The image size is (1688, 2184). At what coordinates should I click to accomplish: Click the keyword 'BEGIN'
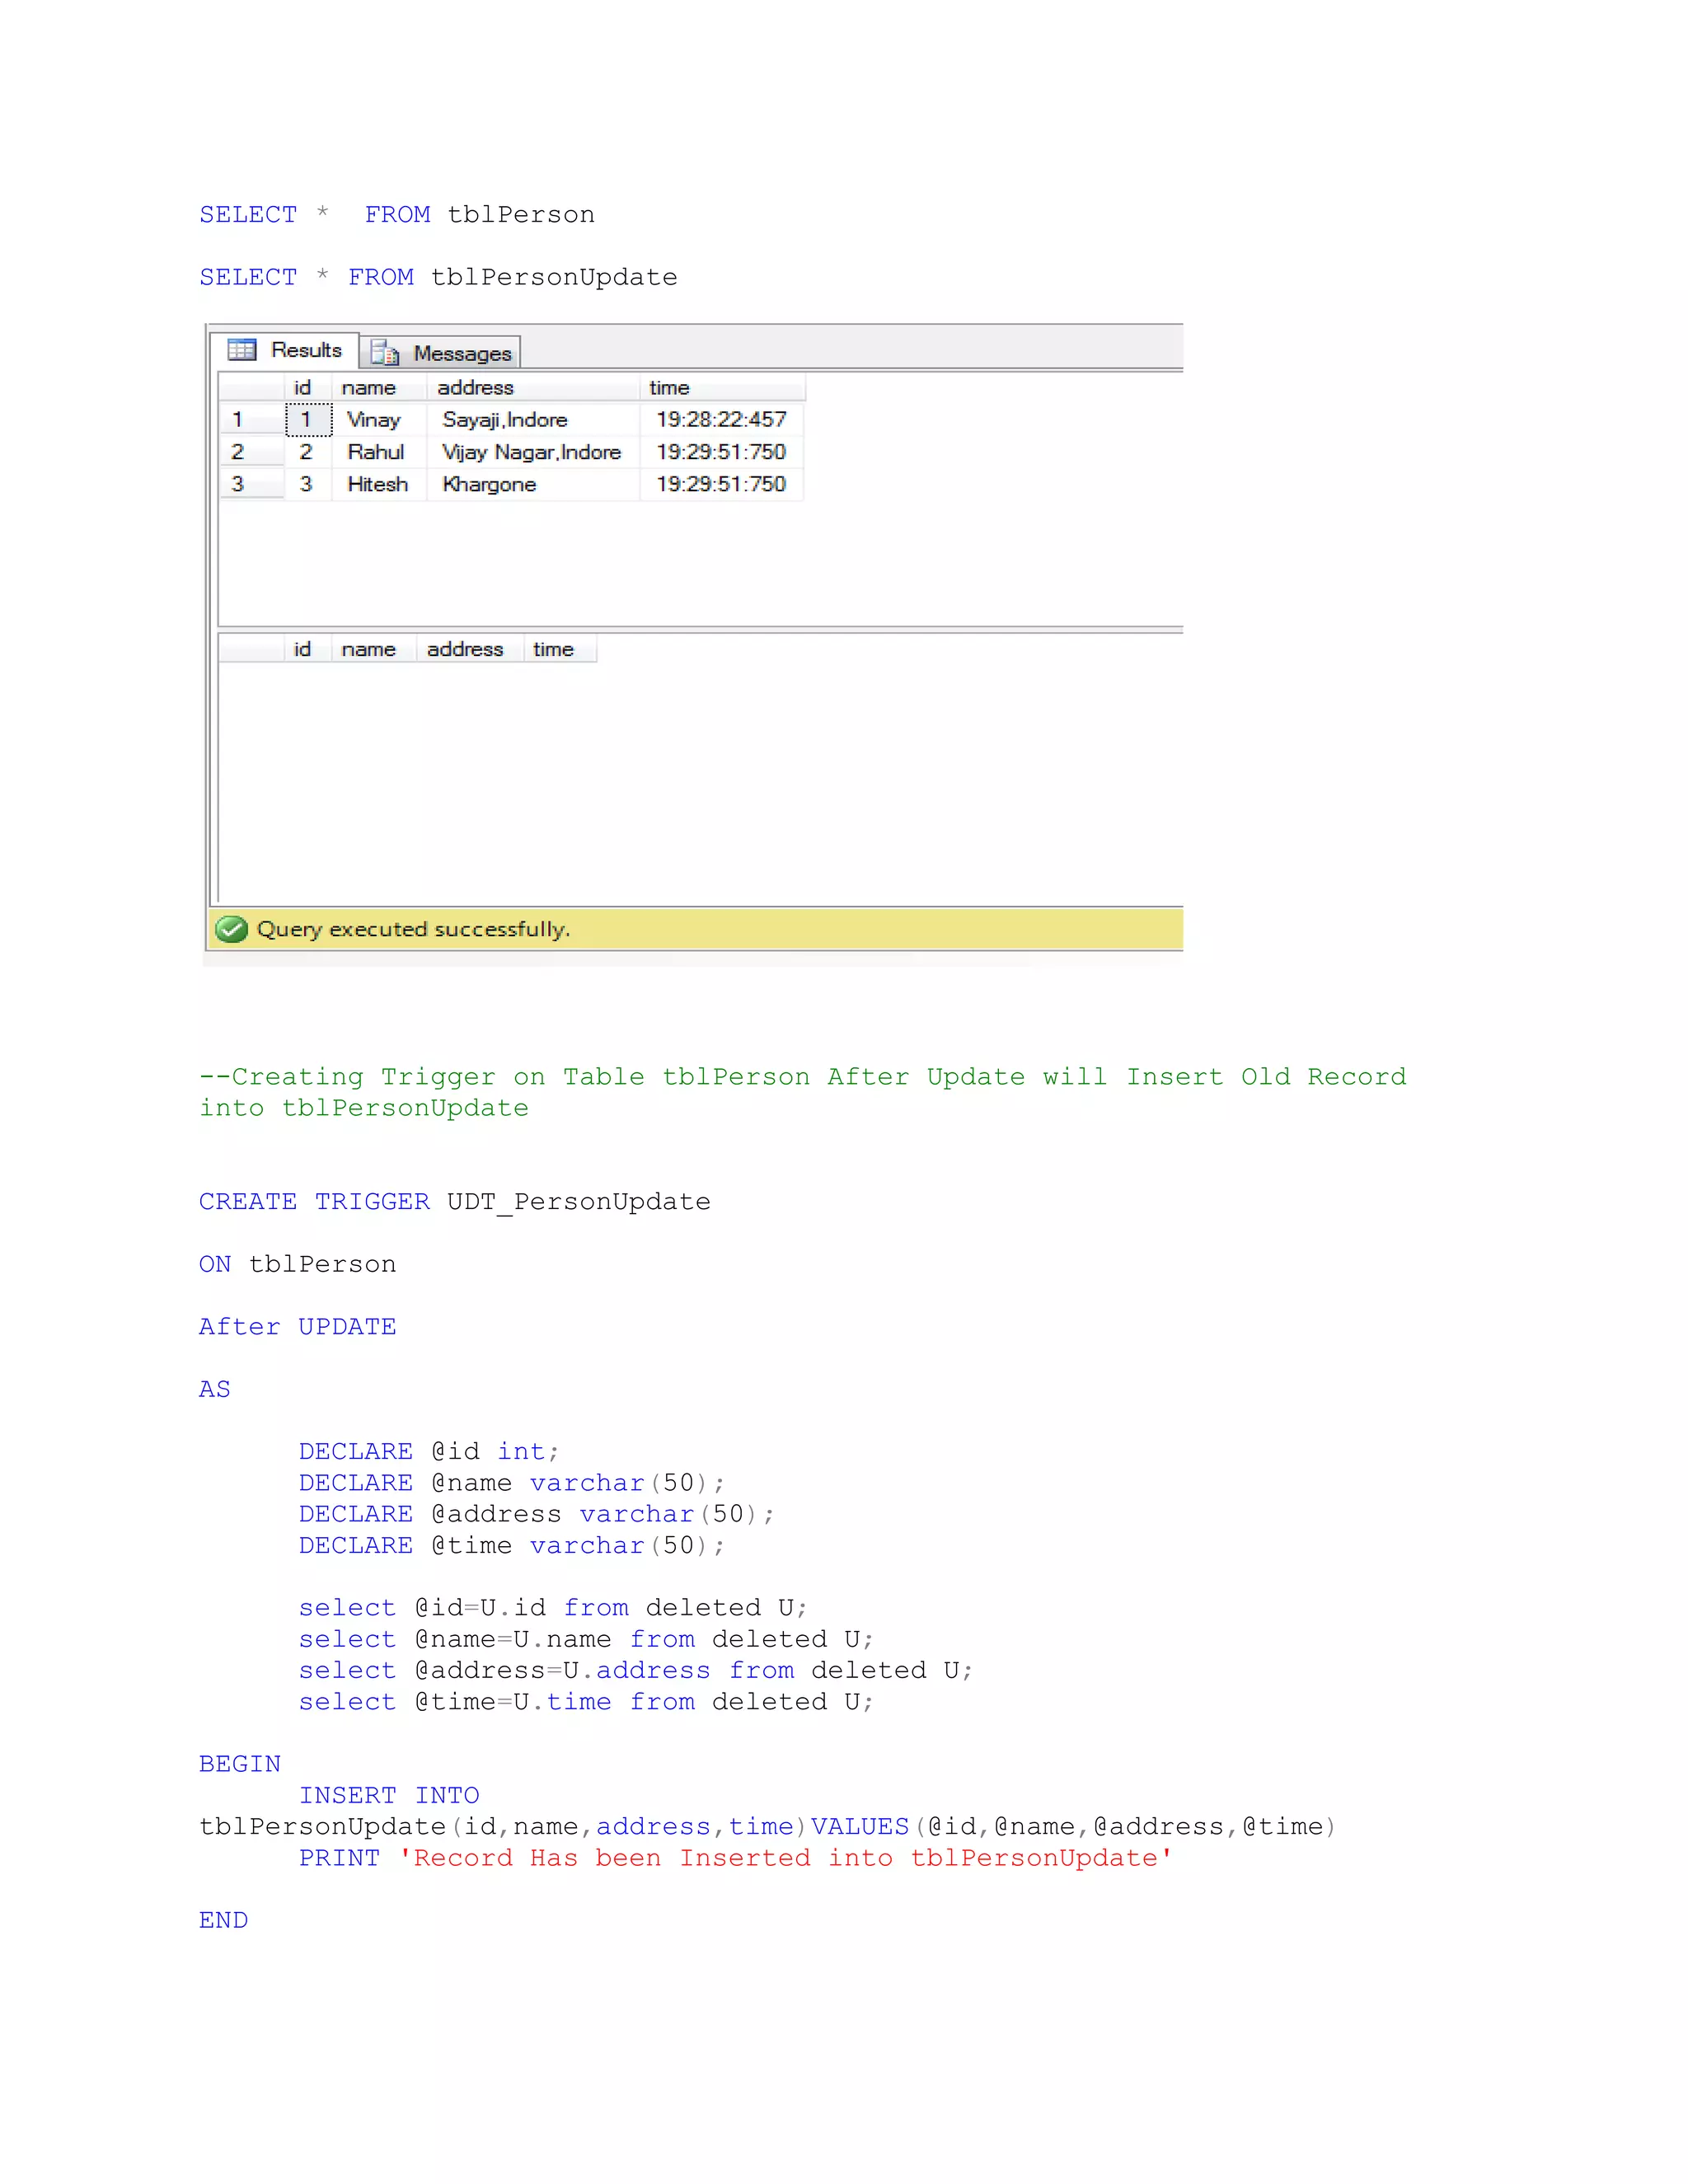[240, 1764]
